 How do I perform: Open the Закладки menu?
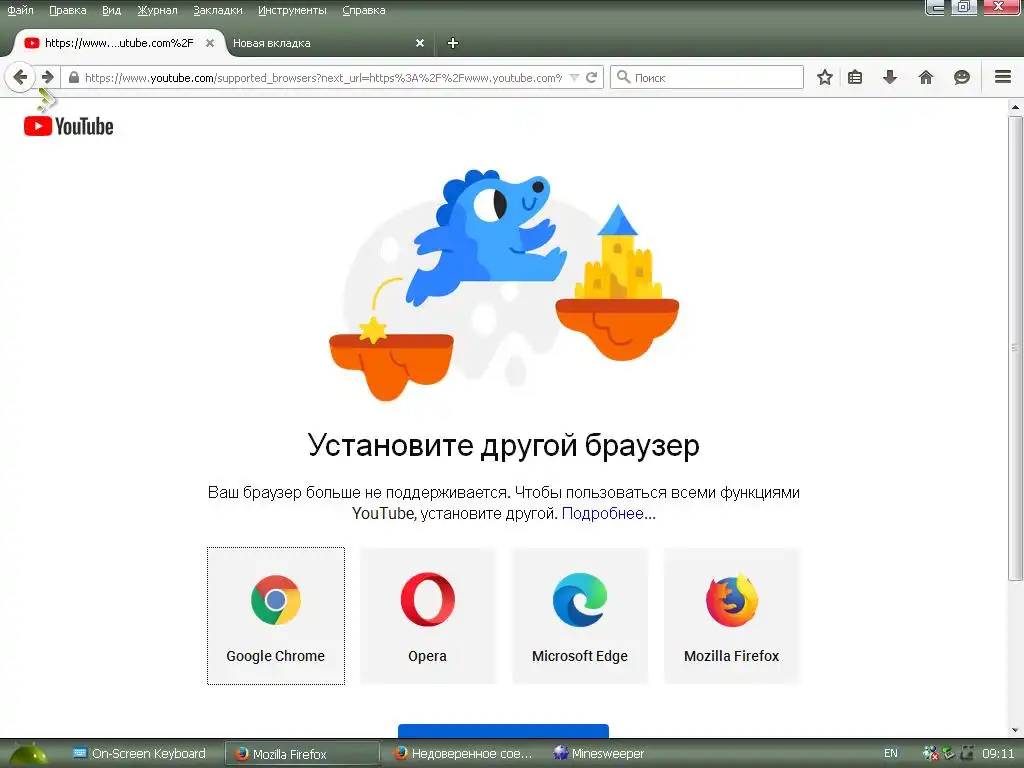(217, 10)
